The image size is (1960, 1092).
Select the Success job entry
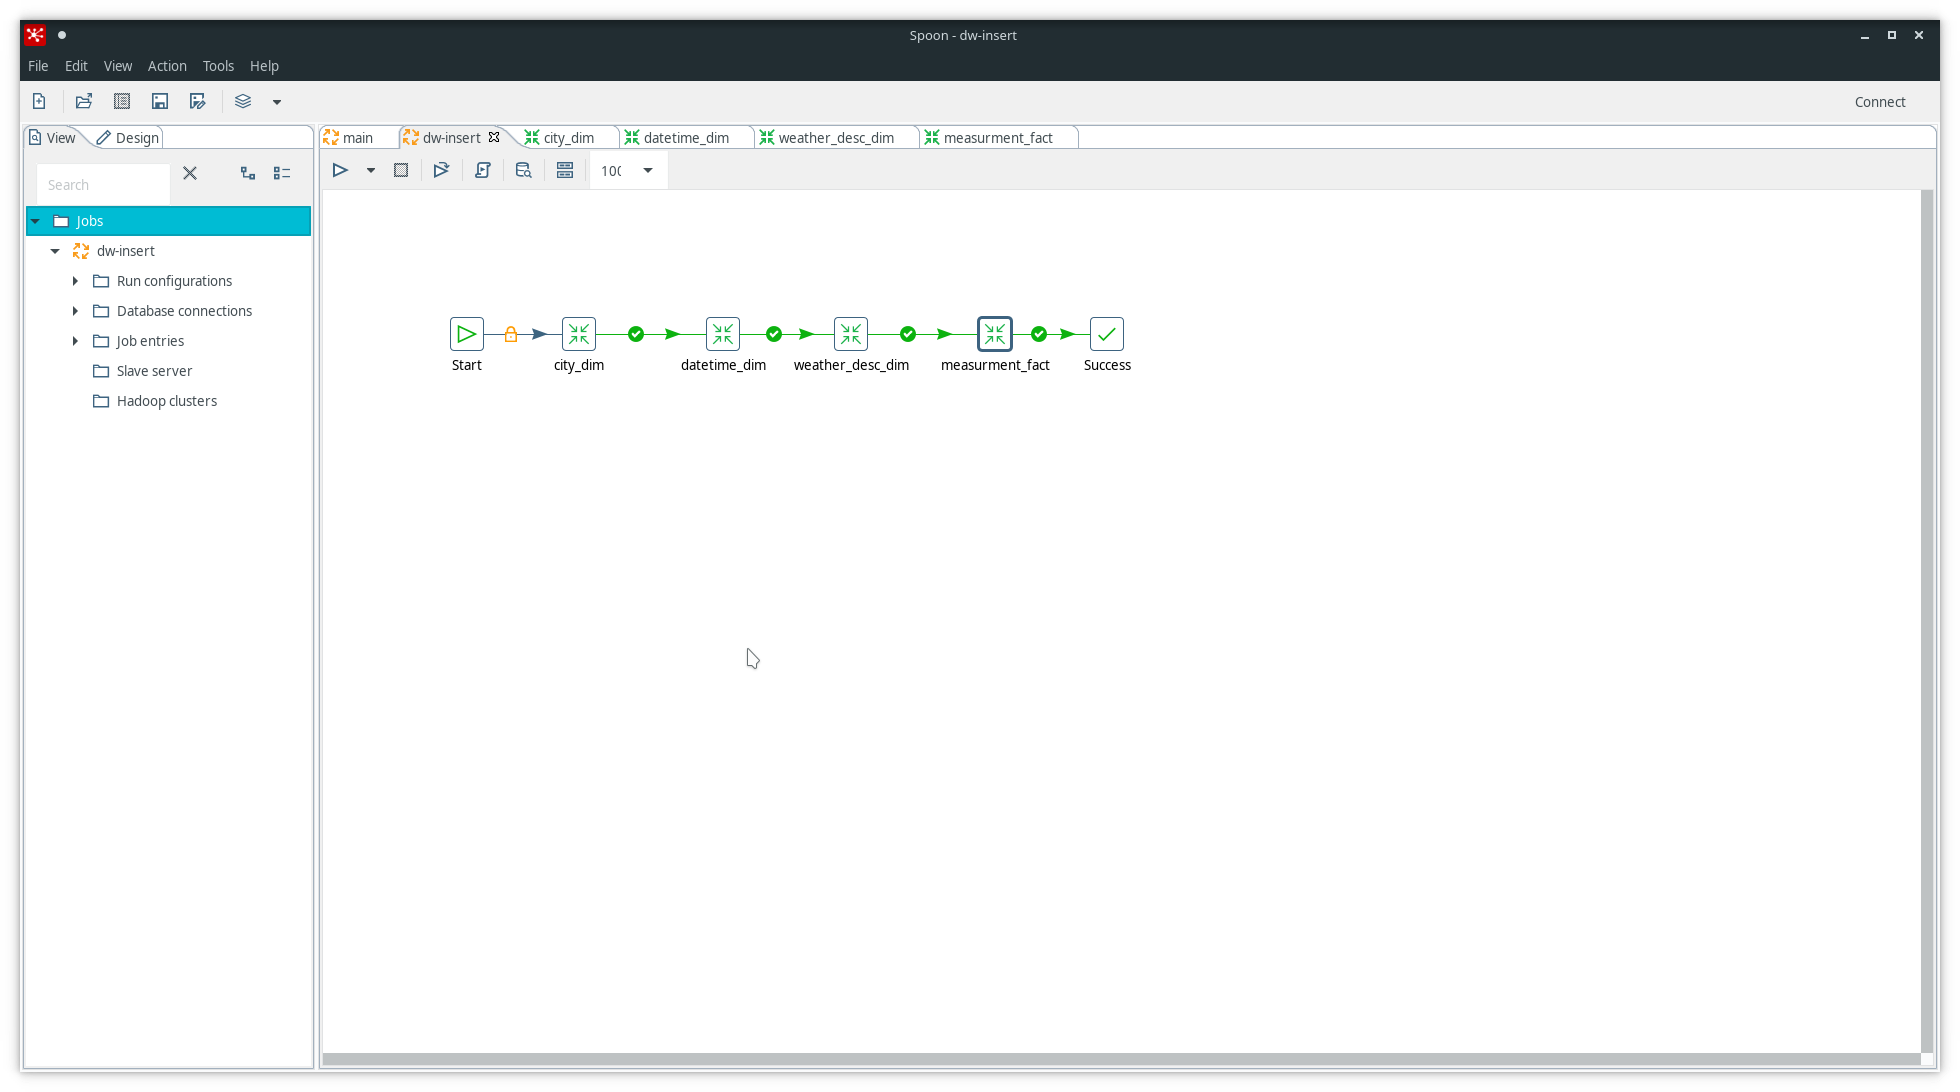(1107, 334)
